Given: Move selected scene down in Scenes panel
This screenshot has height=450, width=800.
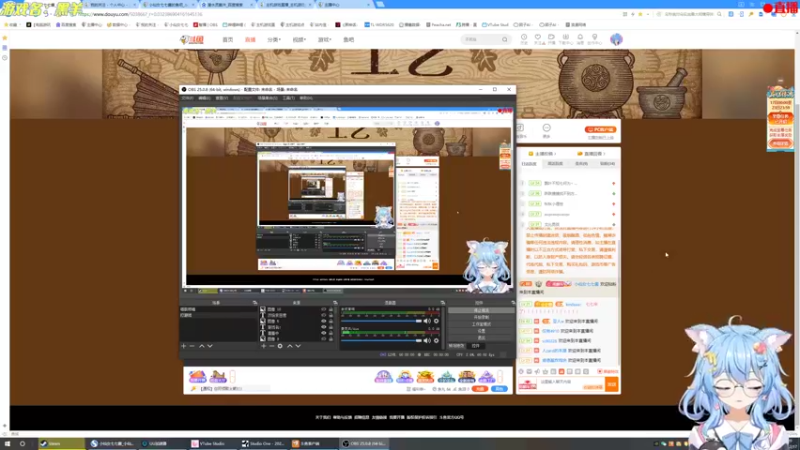Looking at the screenshot, I should tap(210, 346).
